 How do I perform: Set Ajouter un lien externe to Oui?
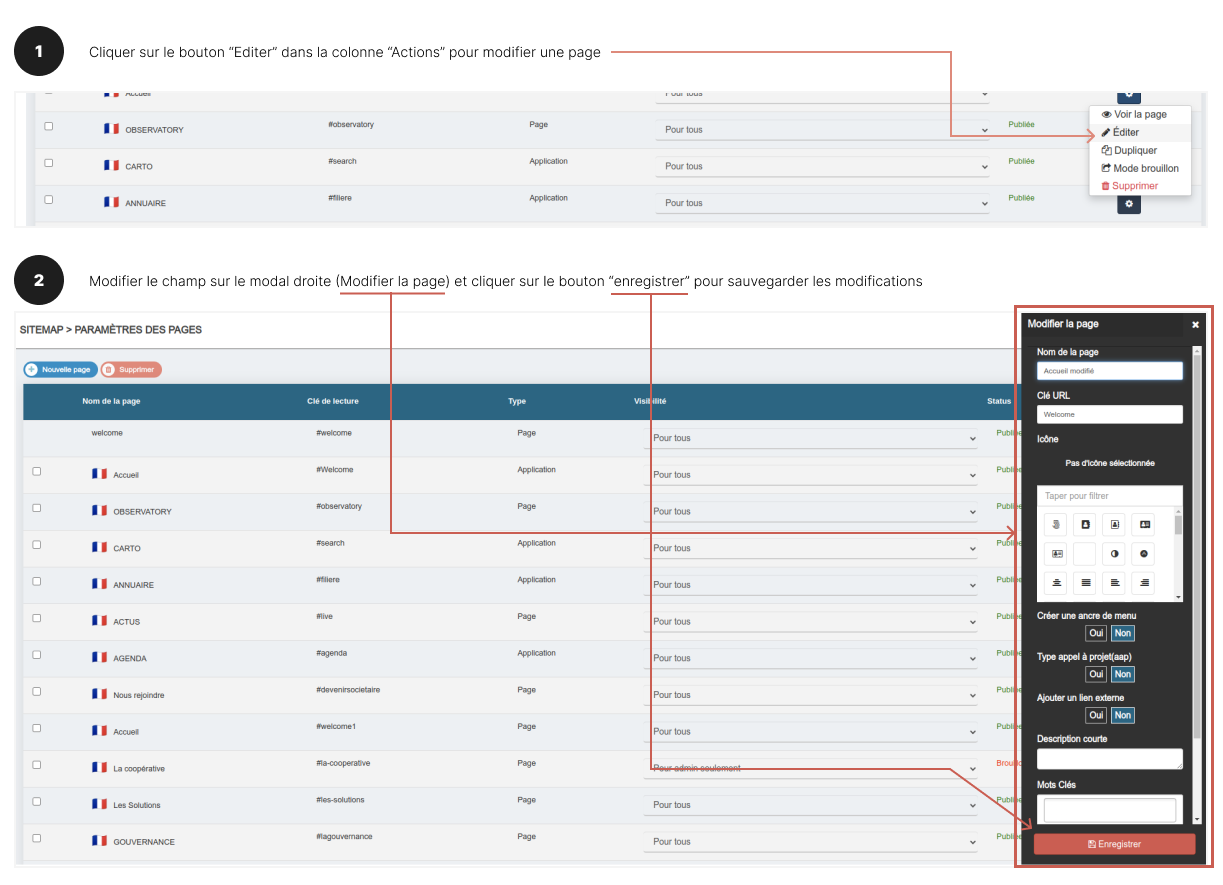point(1096,715)
